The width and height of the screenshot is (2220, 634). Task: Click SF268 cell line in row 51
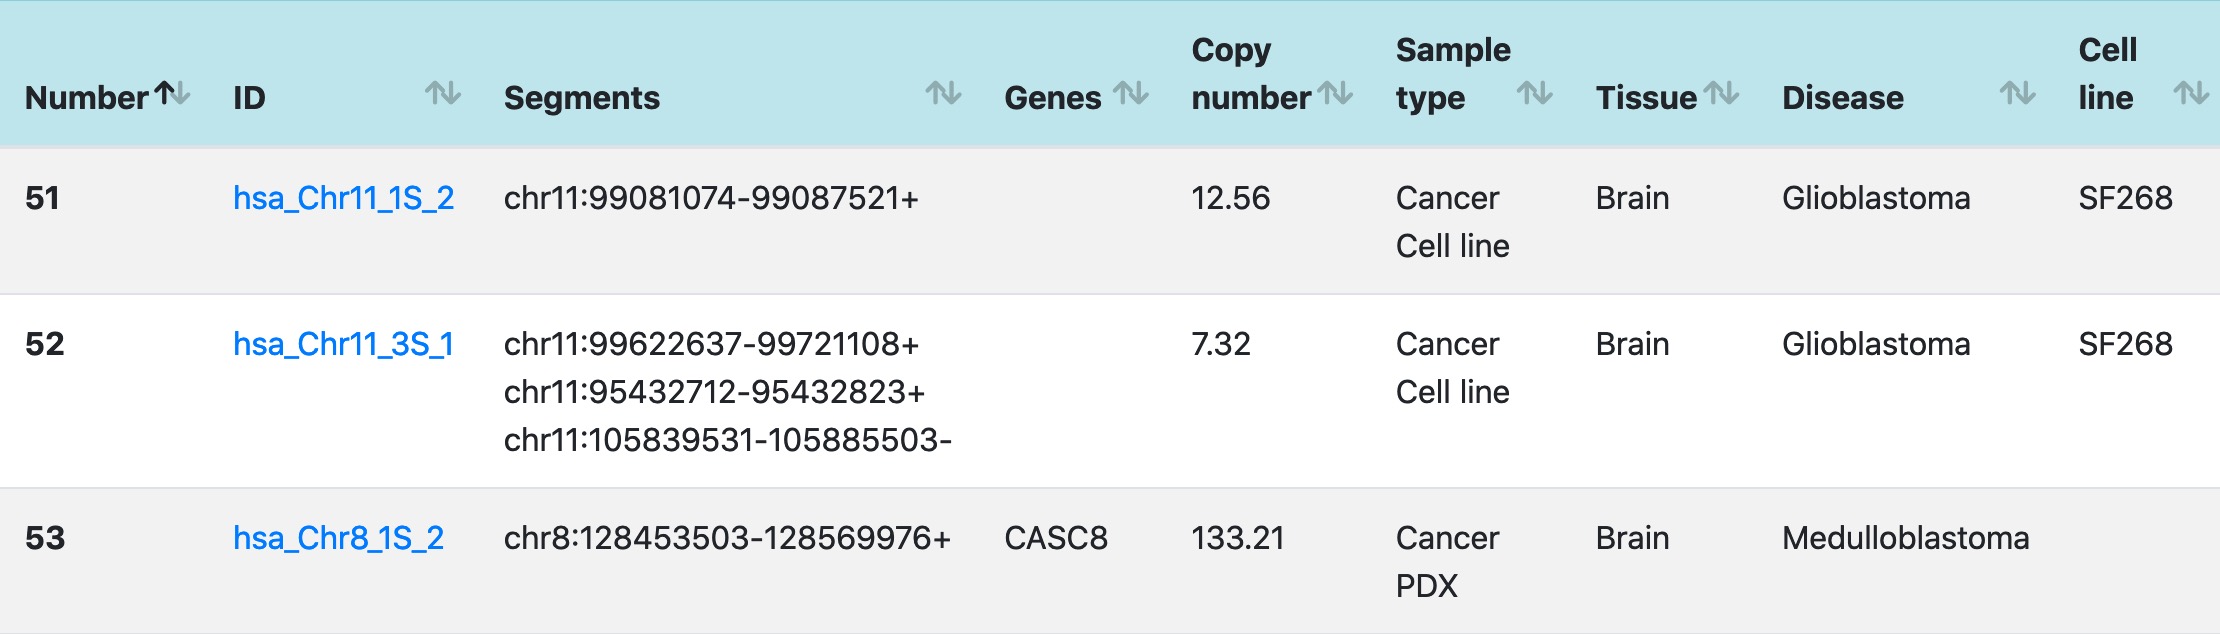click(2125, 198)
